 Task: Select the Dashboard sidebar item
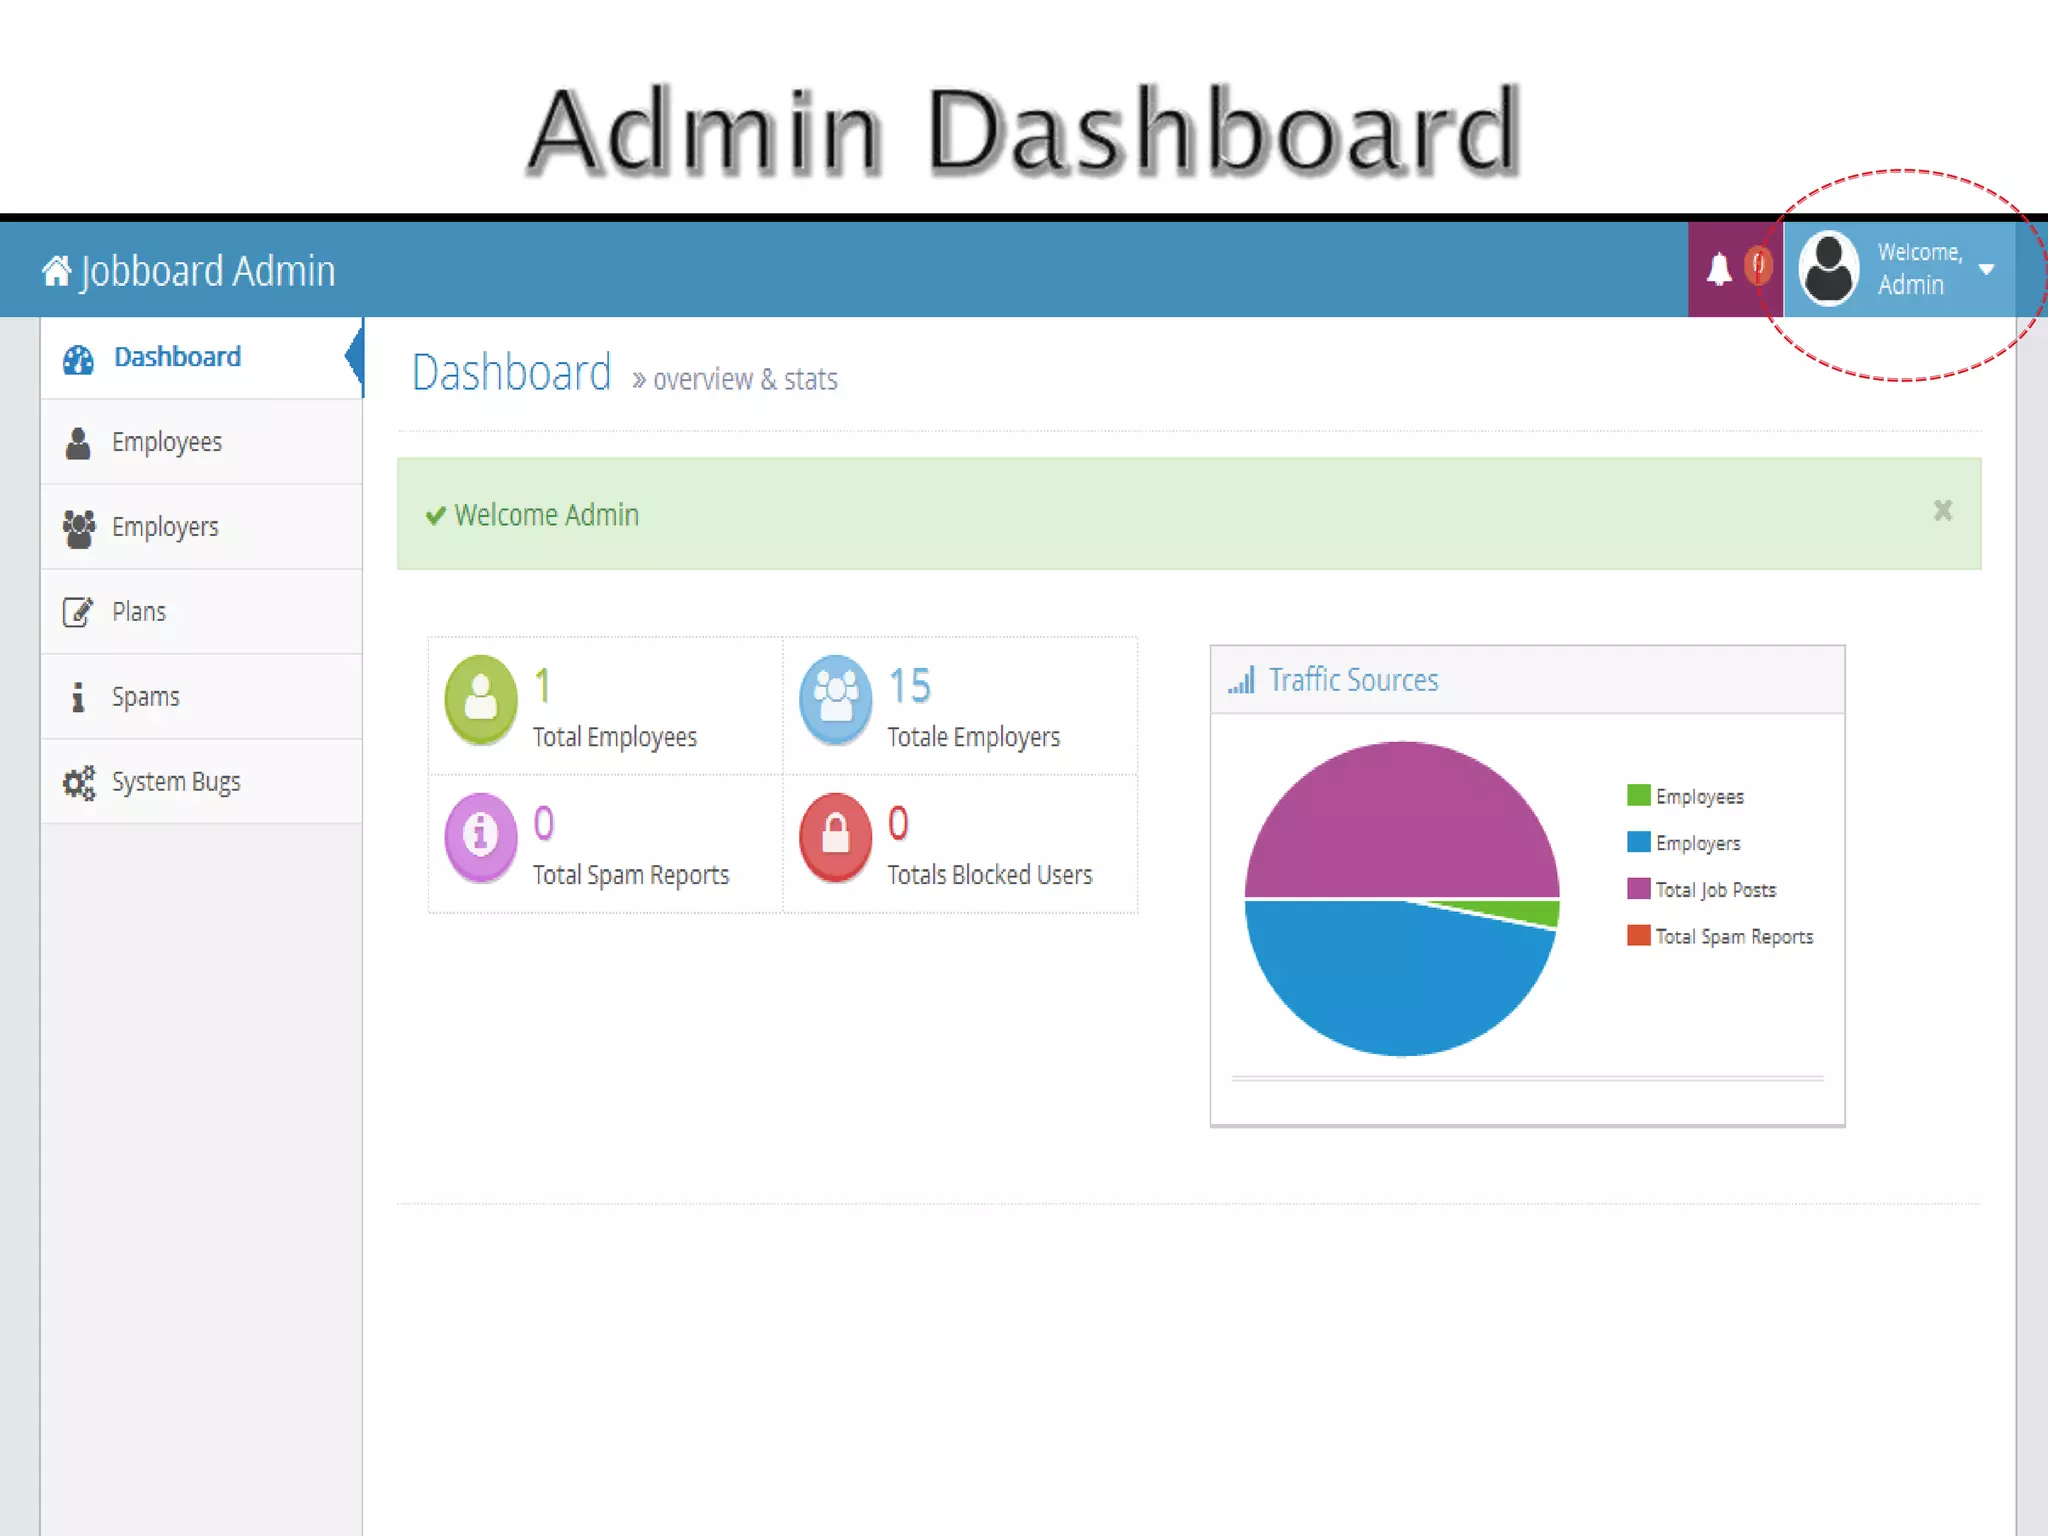tap(177, 357)
